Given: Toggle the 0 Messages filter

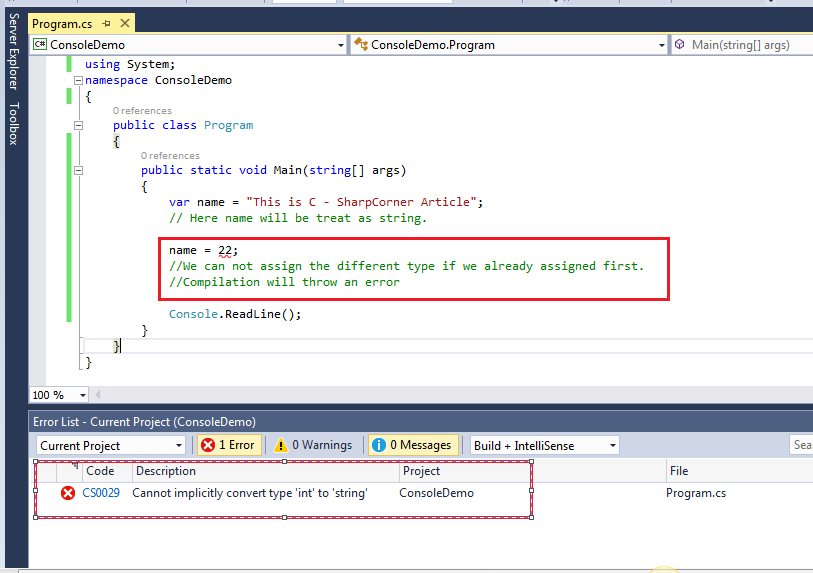Looking at the screenshot, I should coord(413,445).
